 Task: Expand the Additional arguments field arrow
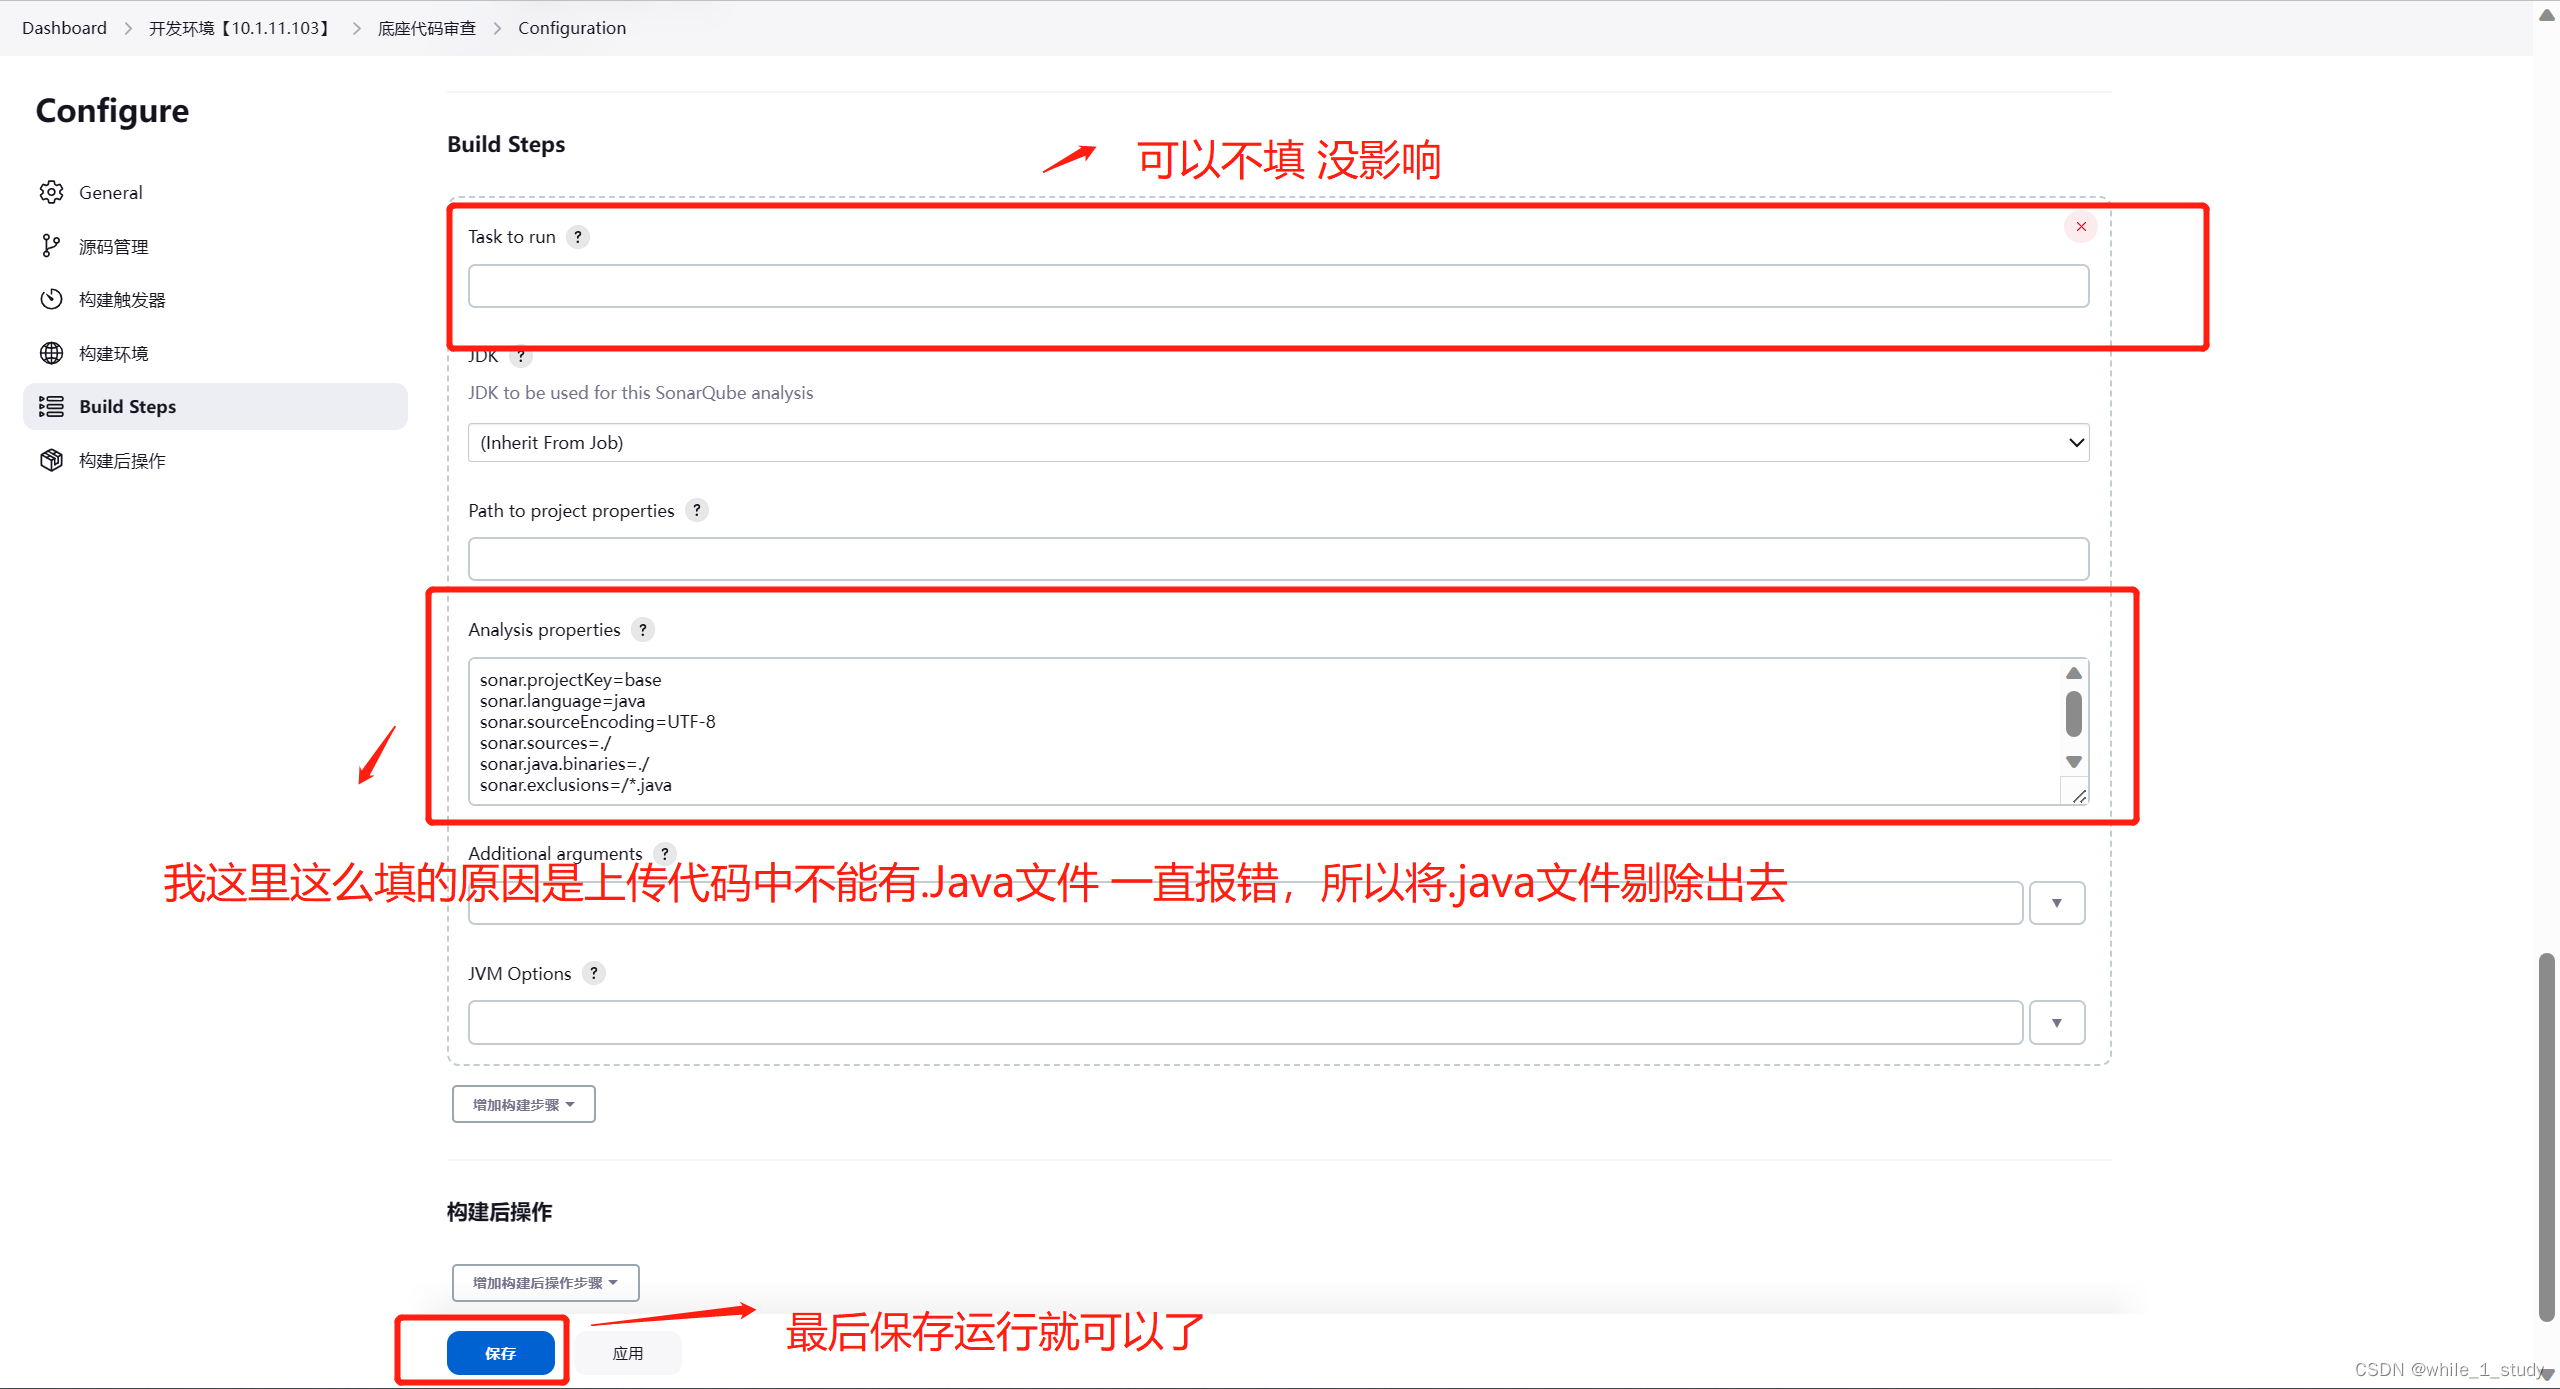pos(2056,903)
